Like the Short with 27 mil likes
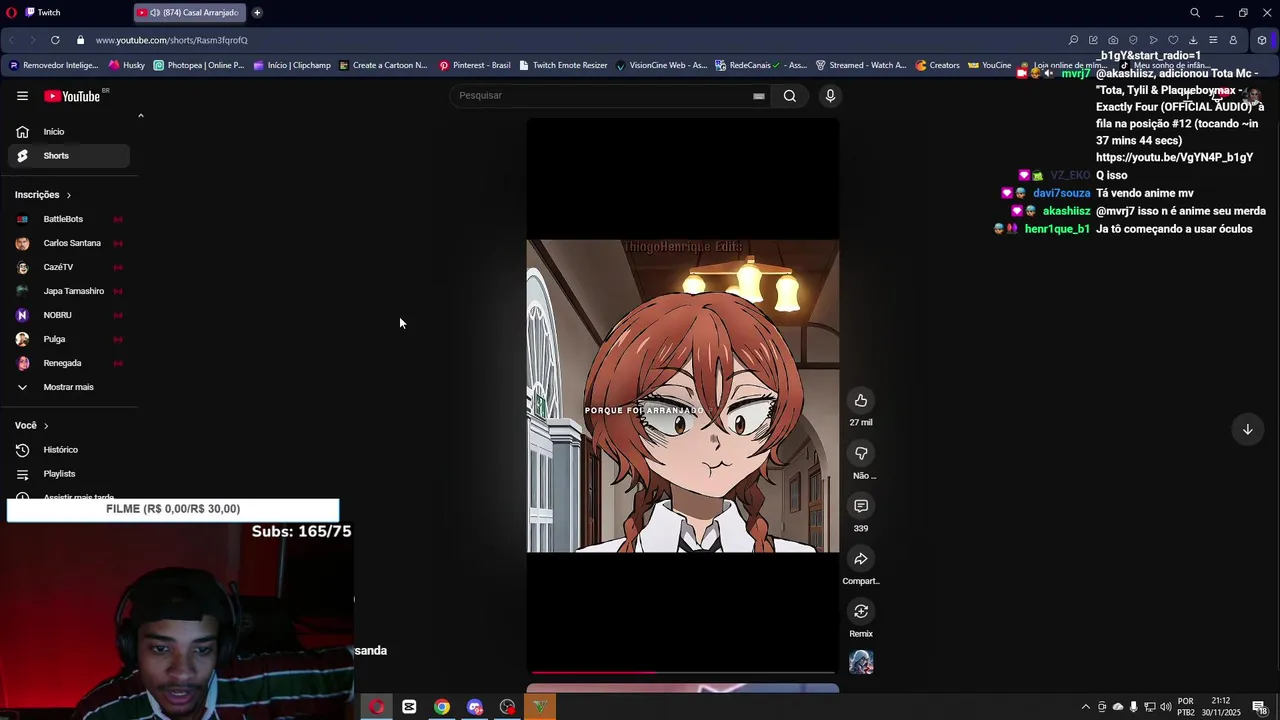 pyautogui.click(x=861, y=400)
